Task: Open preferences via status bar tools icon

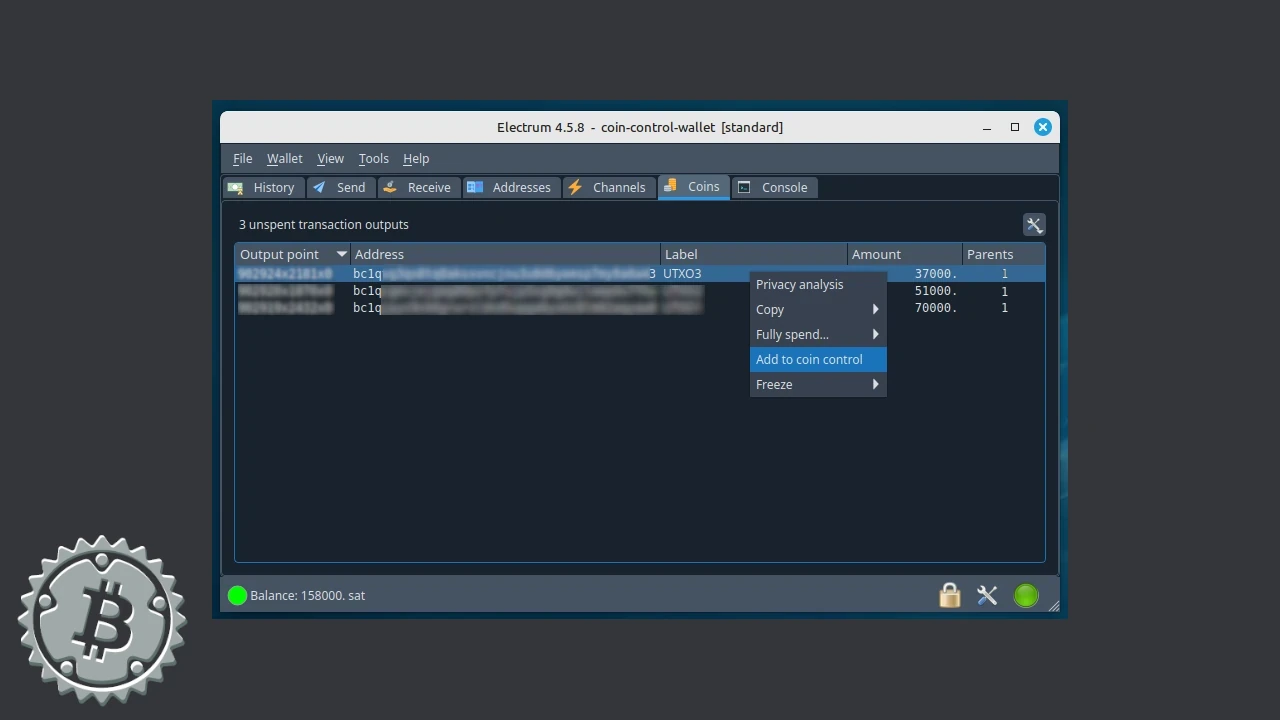Action: coord(987,595)
